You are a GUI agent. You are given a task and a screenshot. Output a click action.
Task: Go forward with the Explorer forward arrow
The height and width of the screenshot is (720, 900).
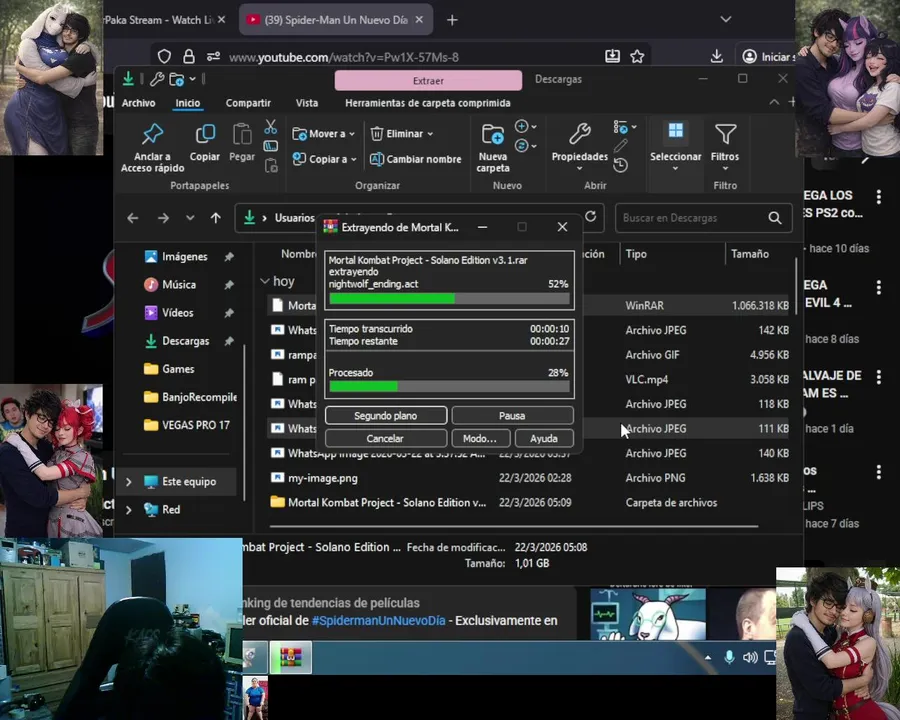click(163, 218)
